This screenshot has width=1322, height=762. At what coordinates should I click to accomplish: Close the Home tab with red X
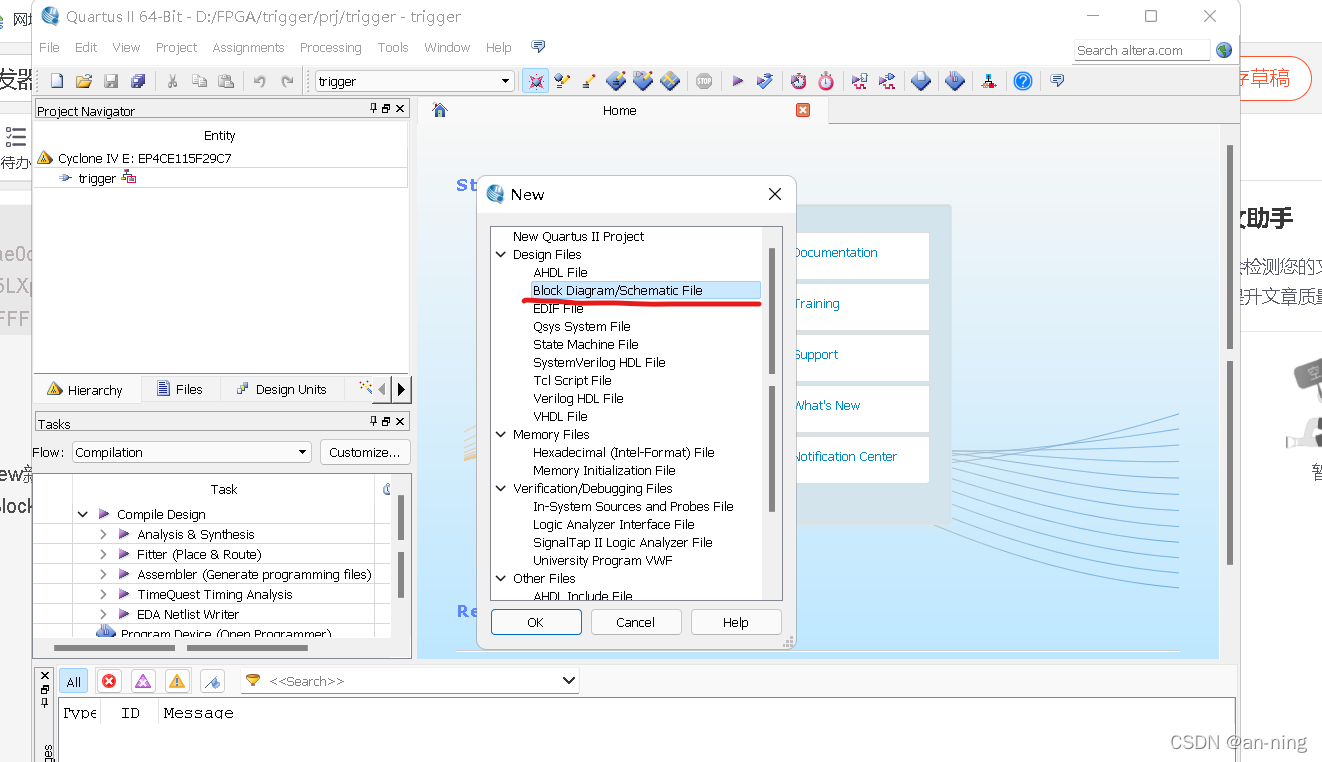point(803,110)
